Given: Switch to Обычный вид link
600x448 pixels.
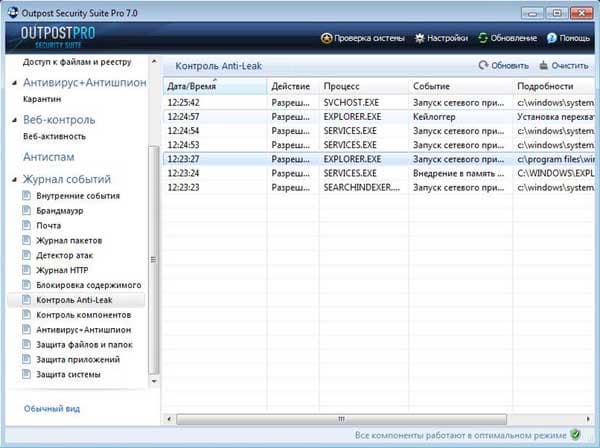Looking at the screenshot, I should click(x=52, y=409).
